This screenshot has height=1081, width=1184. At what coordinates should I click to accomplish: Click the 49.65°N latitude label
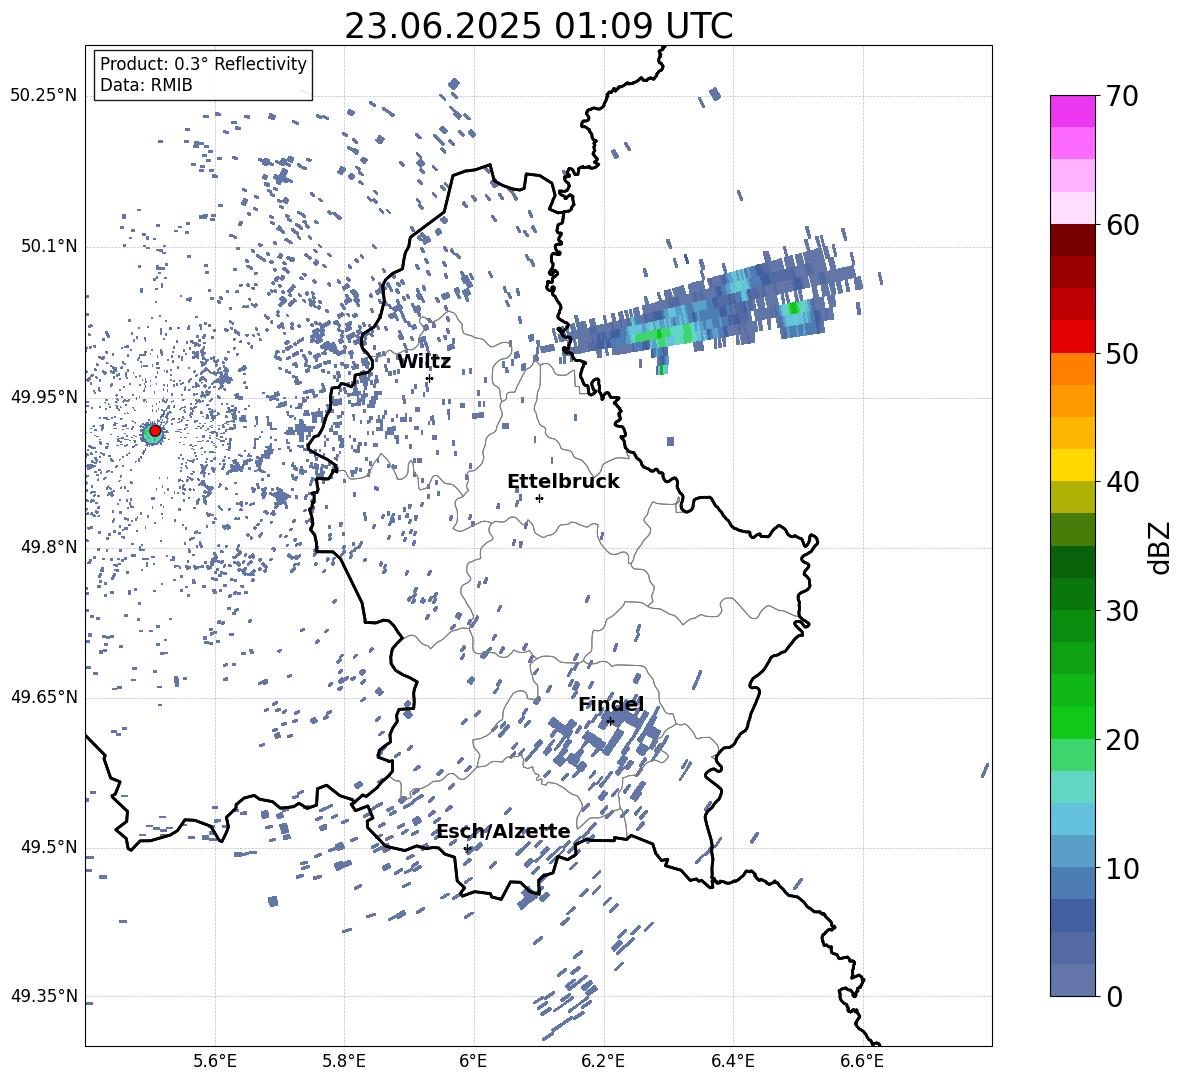44,697
